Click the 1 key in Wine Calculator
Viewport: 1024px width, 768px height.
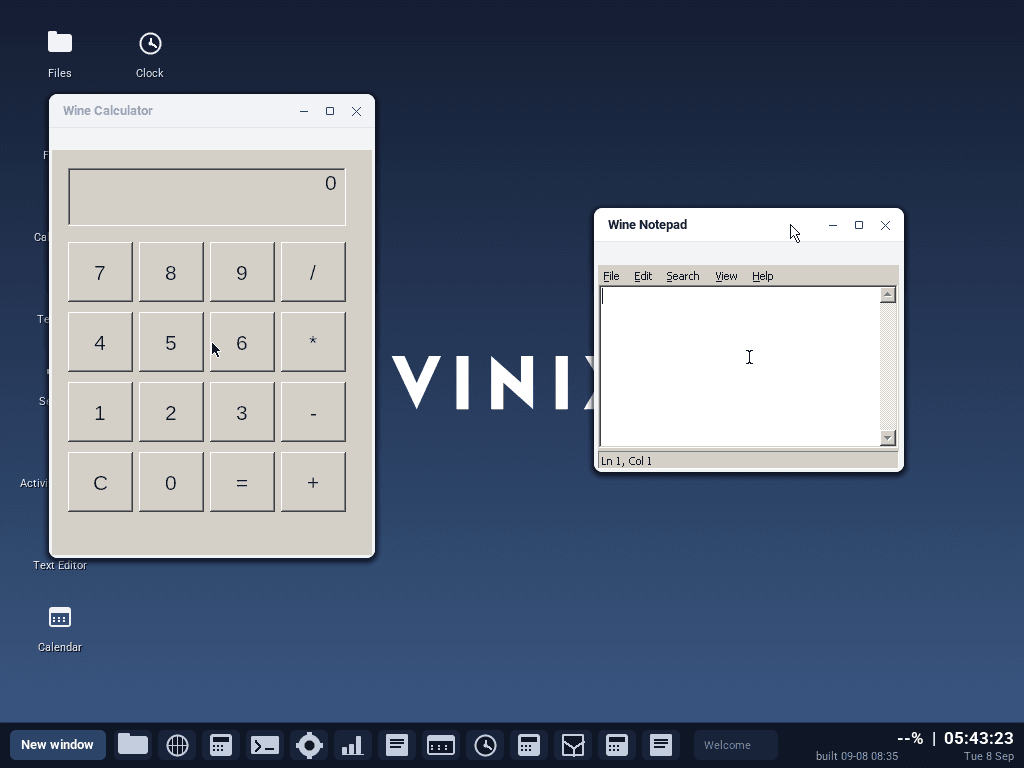tap(100, 412)
